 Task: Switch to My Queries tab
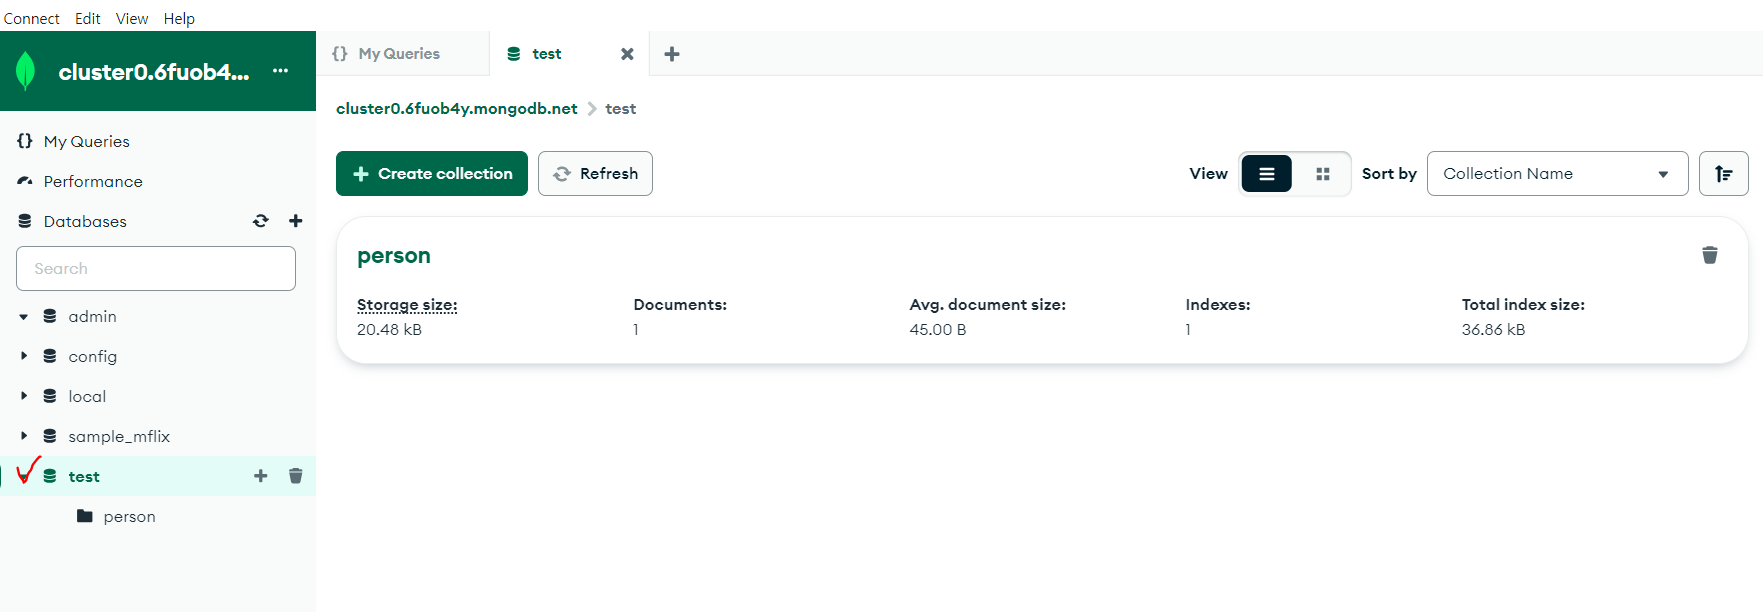(x=402, y=54)
